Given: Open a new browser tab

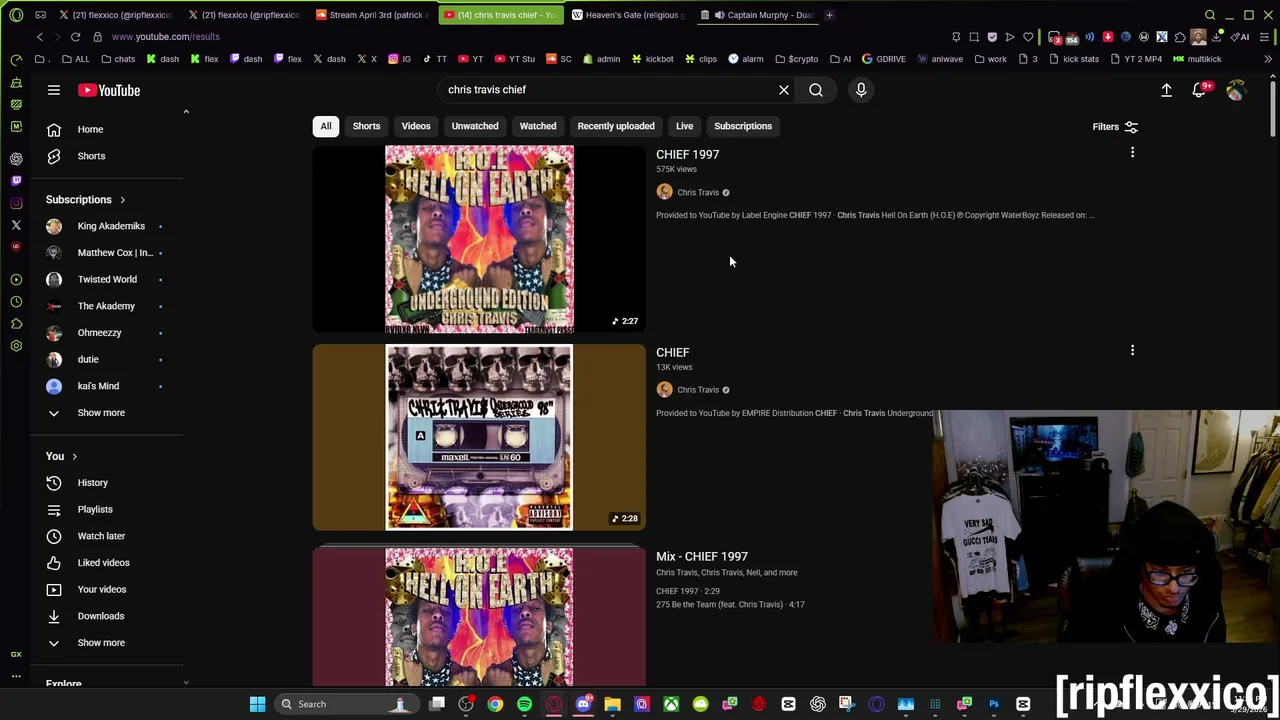Looking at the screenshot, I should click(x=829, y=15).
